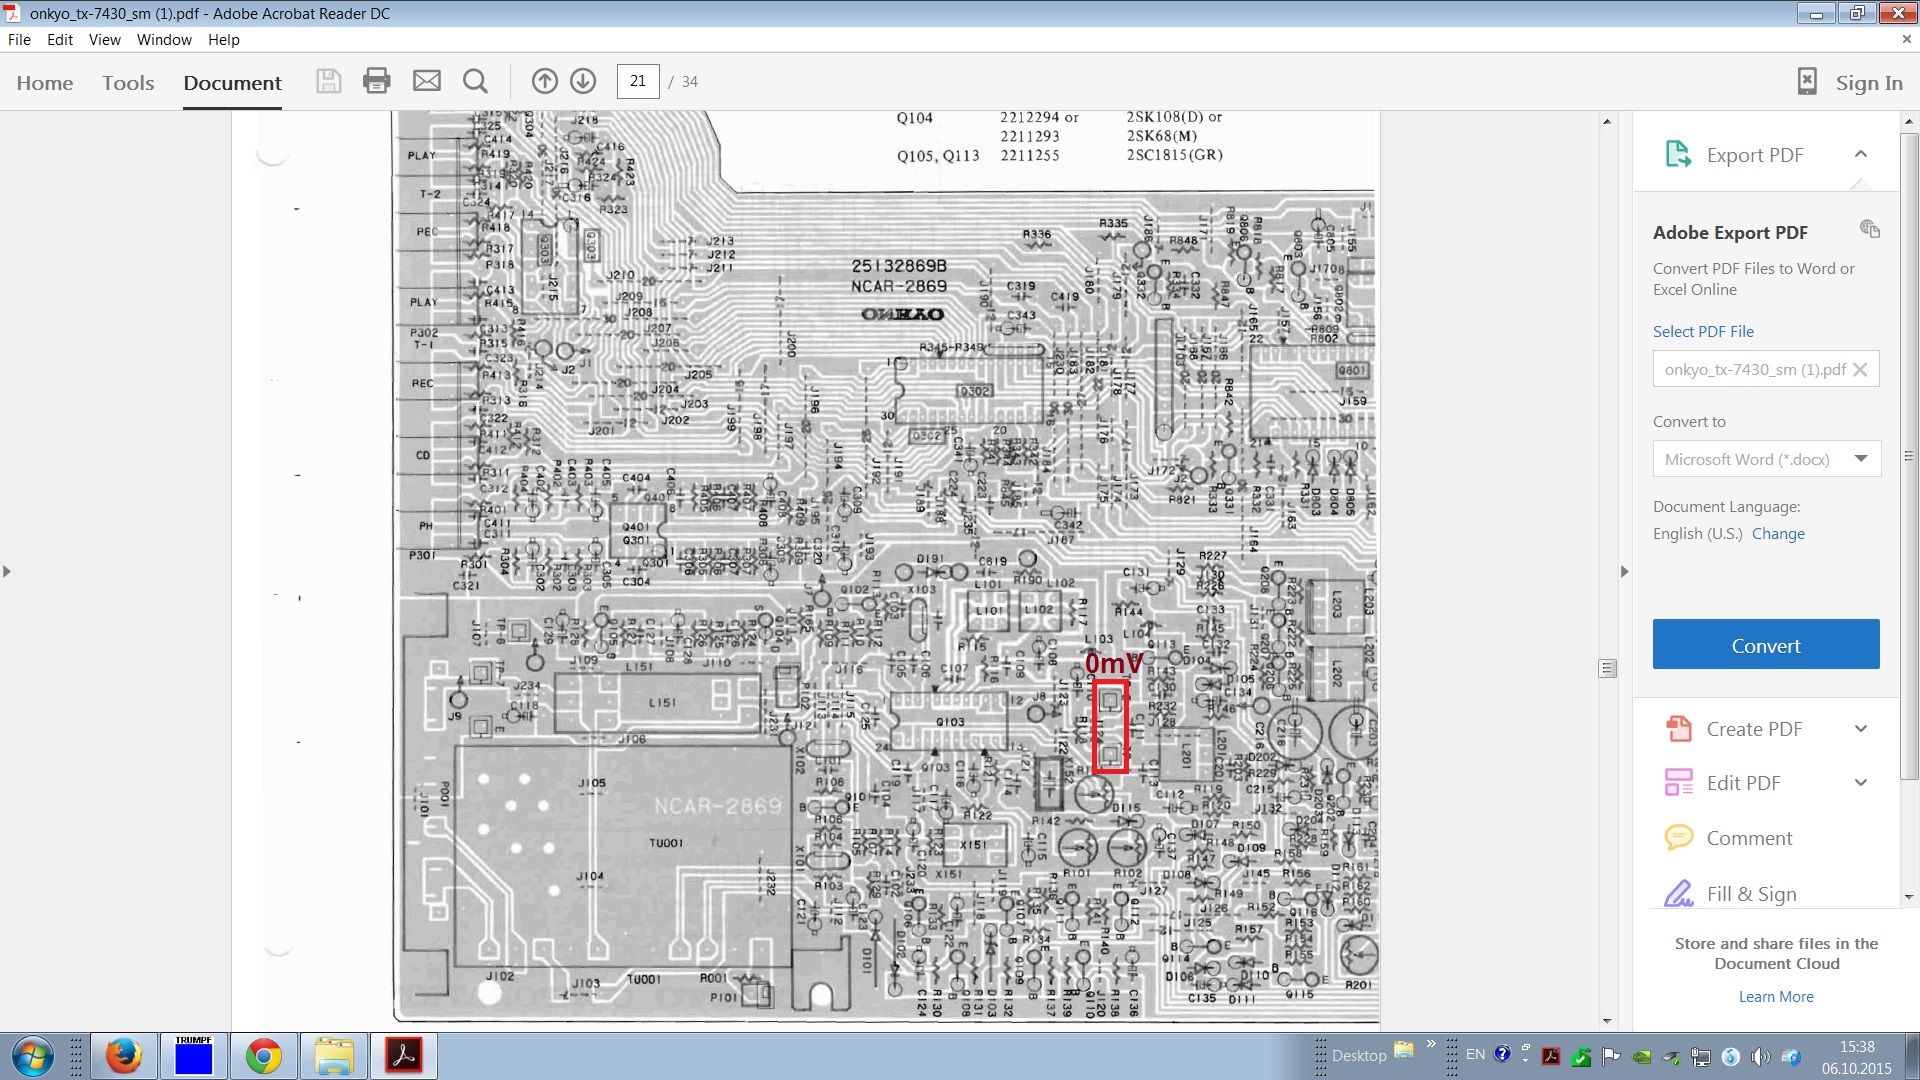Click the Action Center flag tray icon
Screen dimensions: 1920x1080
coord(1610,1057)
